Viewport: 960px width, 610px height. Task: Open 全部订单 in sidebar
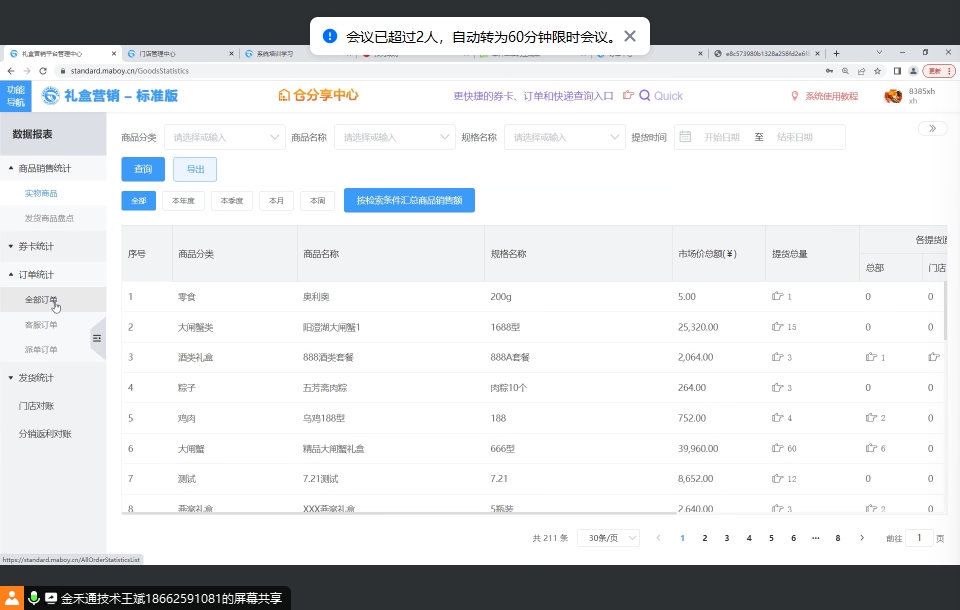[x=41, y=299]
